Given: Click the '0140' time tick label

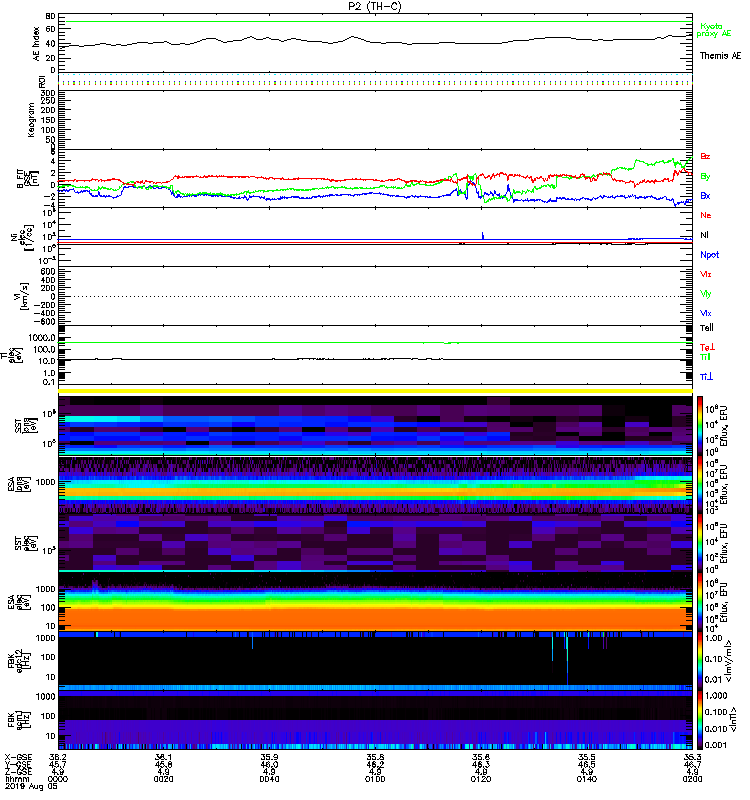Looking at the screenshot, I should [587, 779].
